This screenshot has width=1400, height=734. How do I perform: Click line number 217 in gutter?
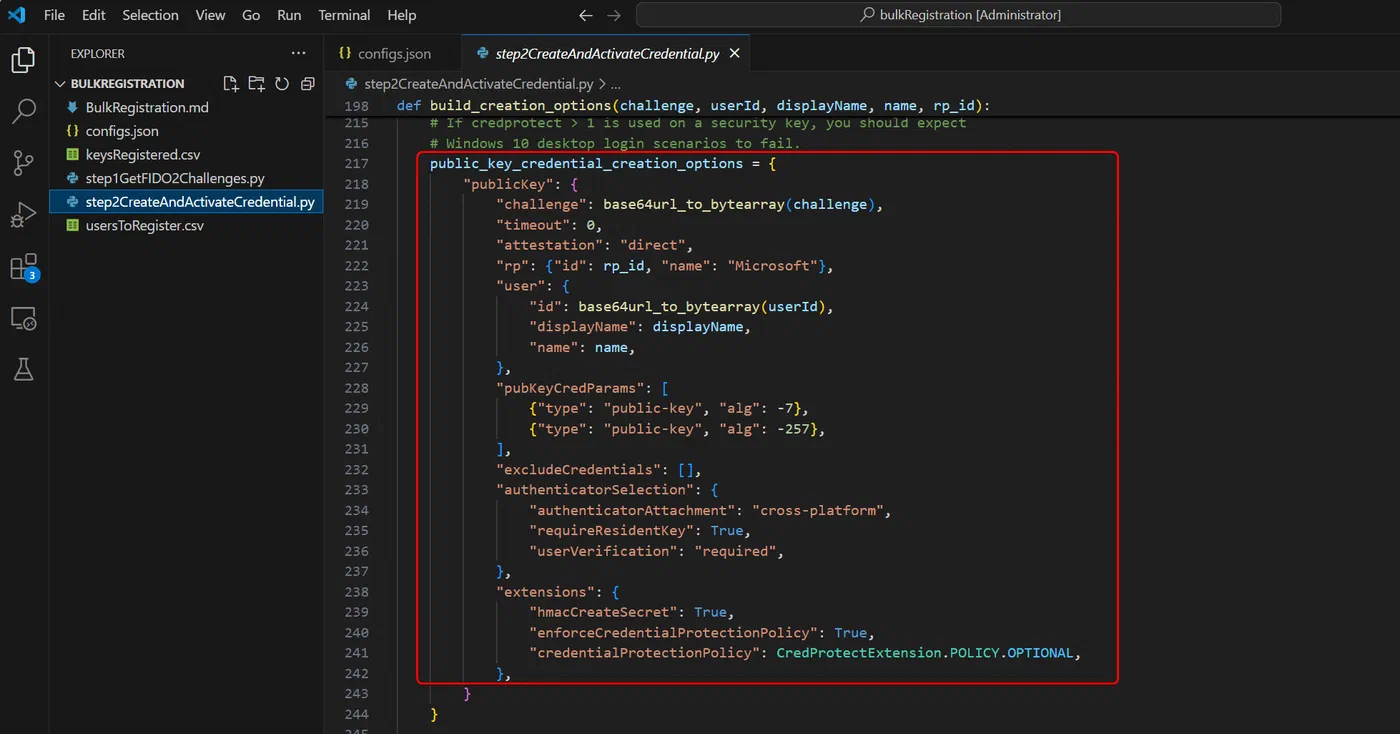(356, 163)
